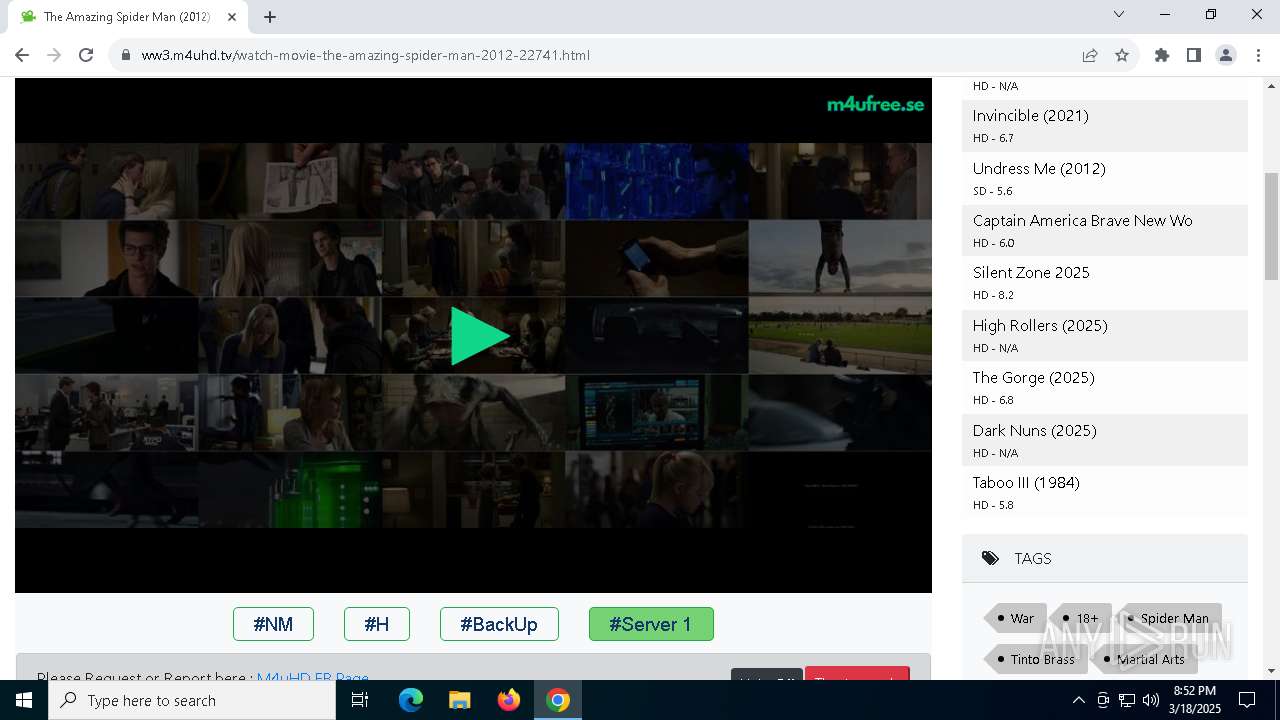This screenshot has width=1280, height=720.
Task: Click the taskbar search box
Action: (192, 700)
